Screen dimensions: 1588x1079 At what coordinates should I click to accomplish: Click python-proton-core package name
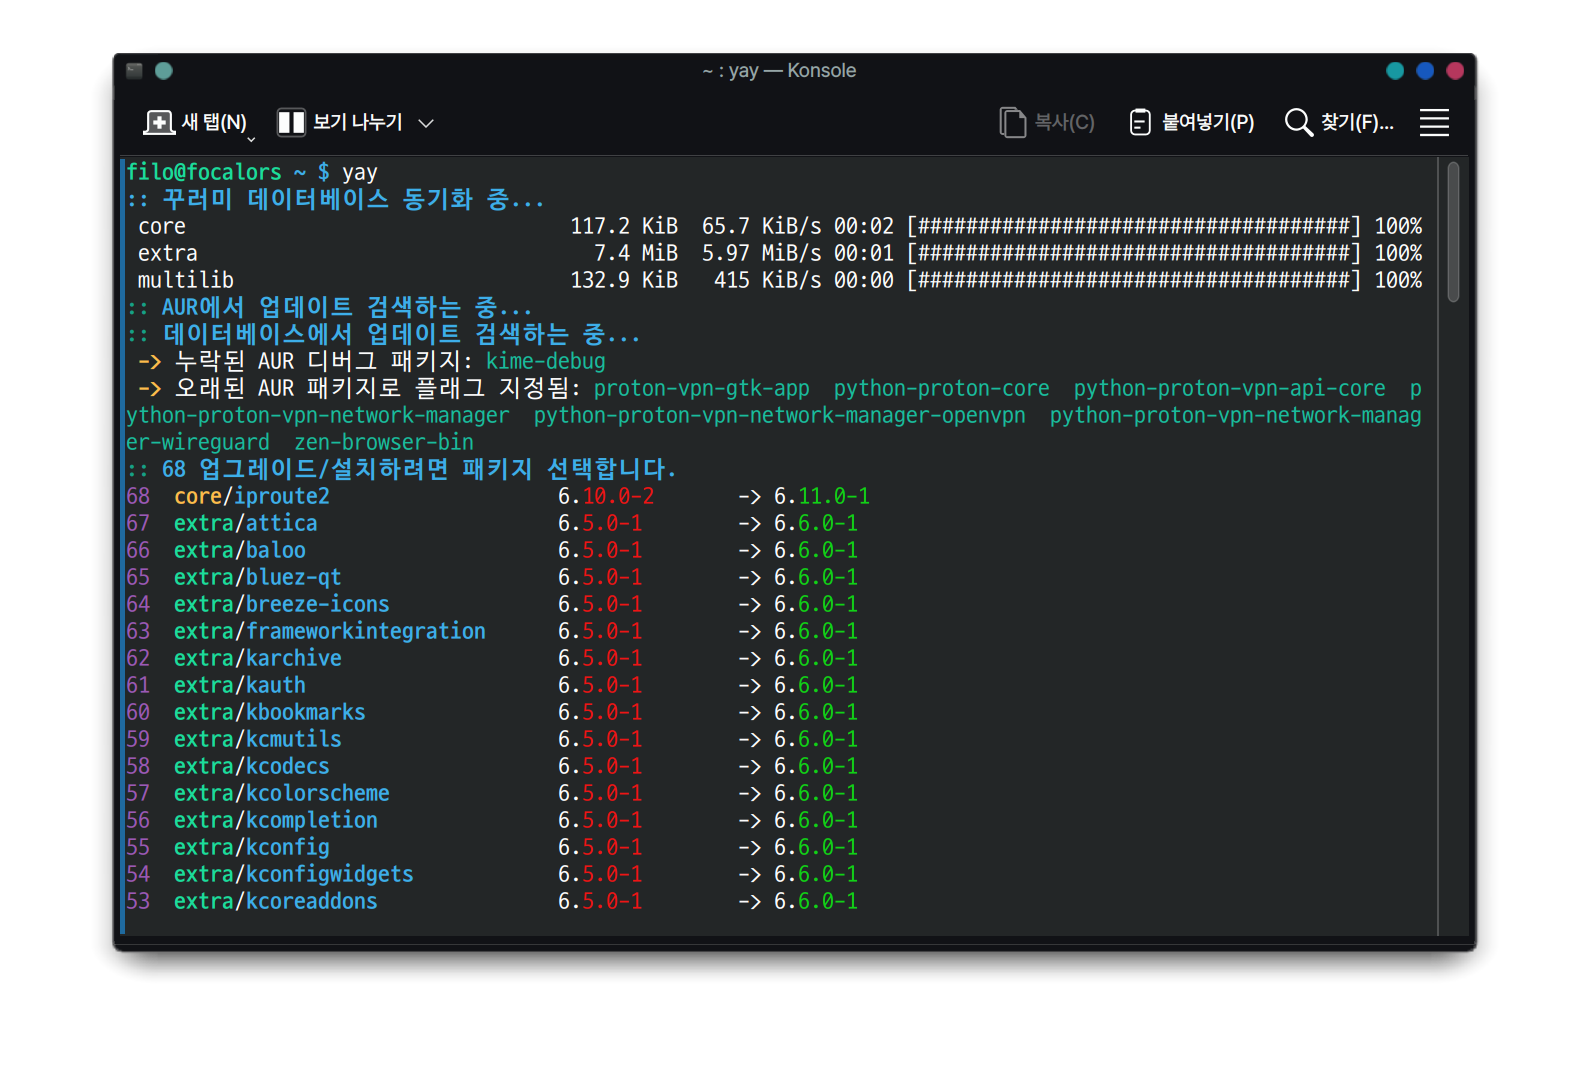click(942, 388)
